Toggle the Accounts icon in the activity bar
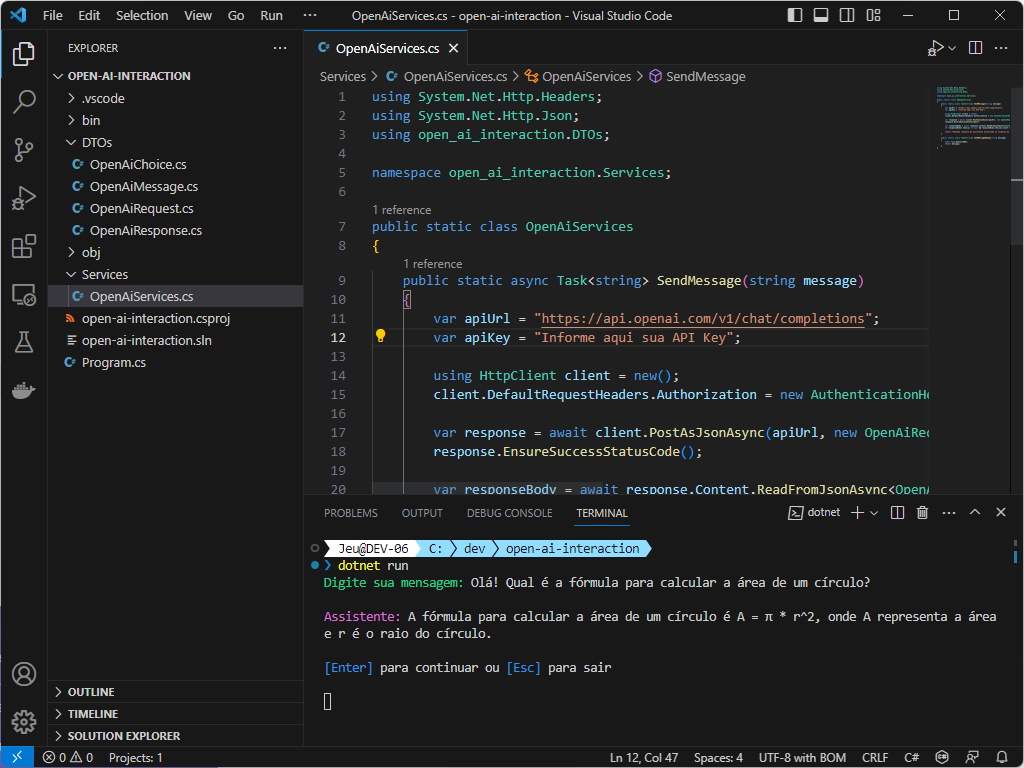 click(24, 674)
